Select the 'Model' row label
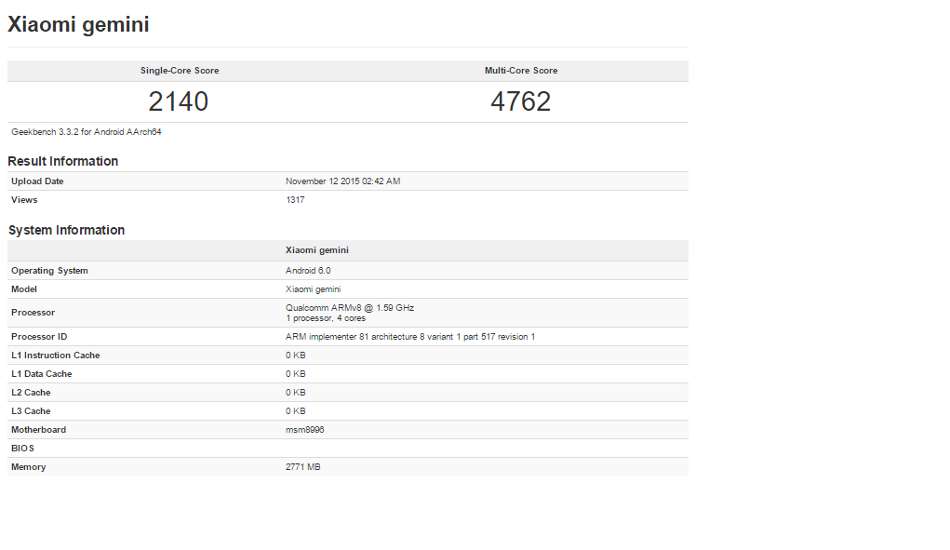The height and width of the screenshot is (550, 950). (x=24, y=289)
